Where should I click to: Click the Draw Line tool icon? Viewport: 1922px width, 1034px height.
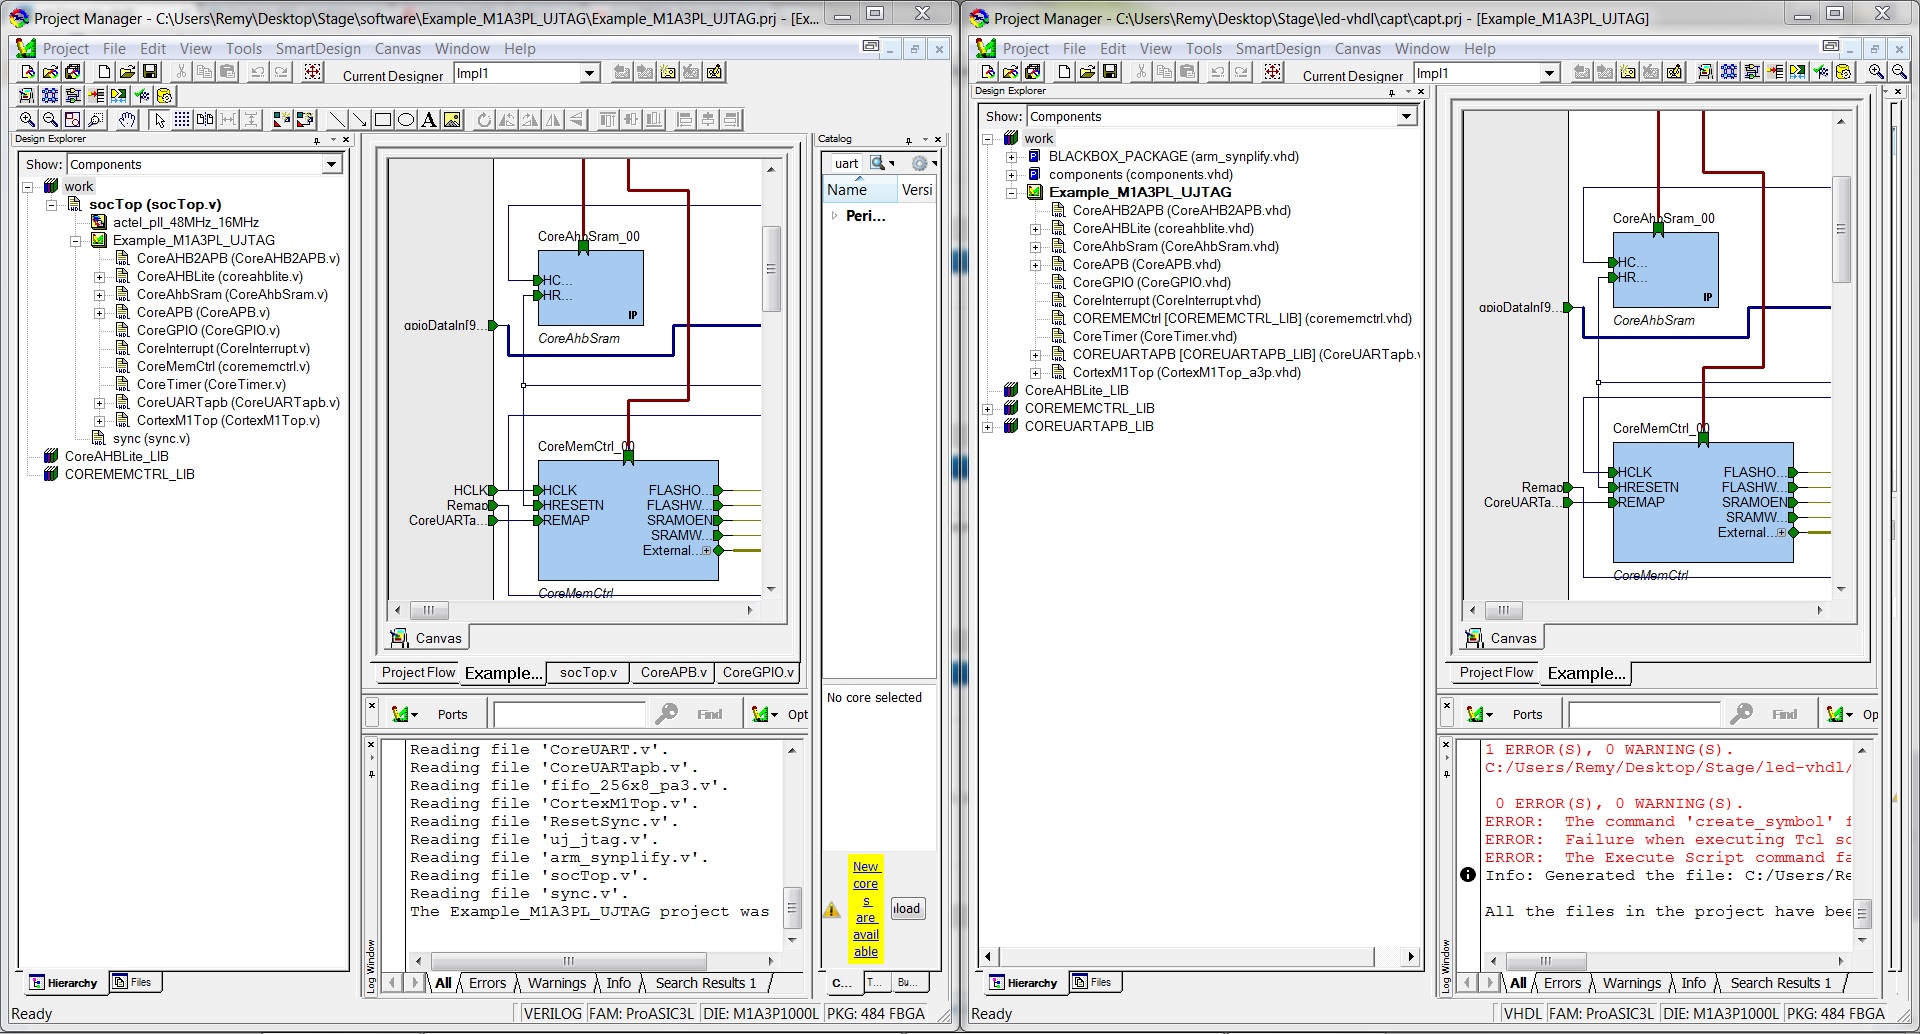coord(337,120)
